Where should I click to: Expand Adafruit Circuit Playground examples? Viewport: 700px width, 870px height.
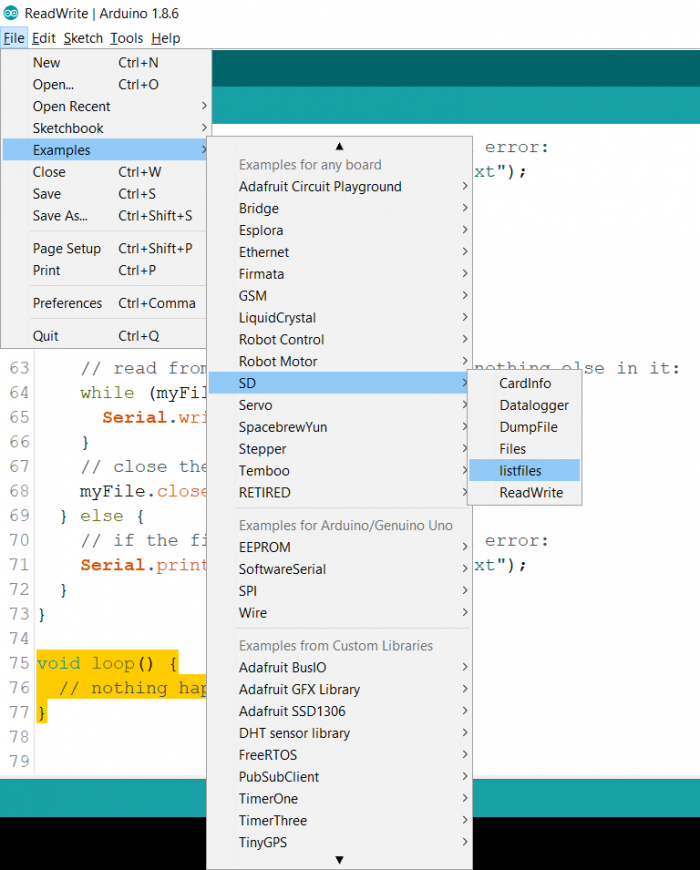pyautogui.click(x=339, y=186)
